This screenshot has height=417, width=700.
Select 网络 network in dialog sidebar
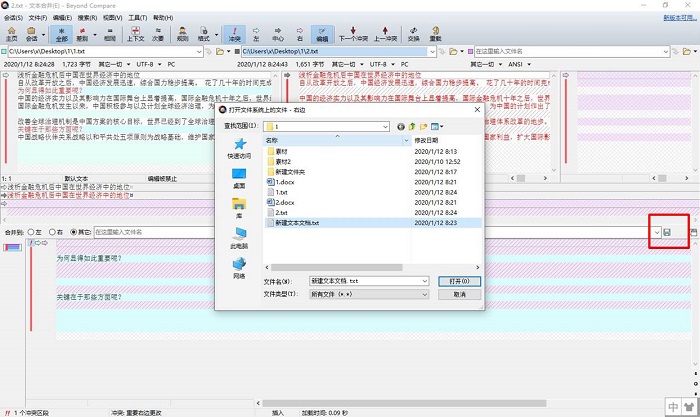point(239,269)
